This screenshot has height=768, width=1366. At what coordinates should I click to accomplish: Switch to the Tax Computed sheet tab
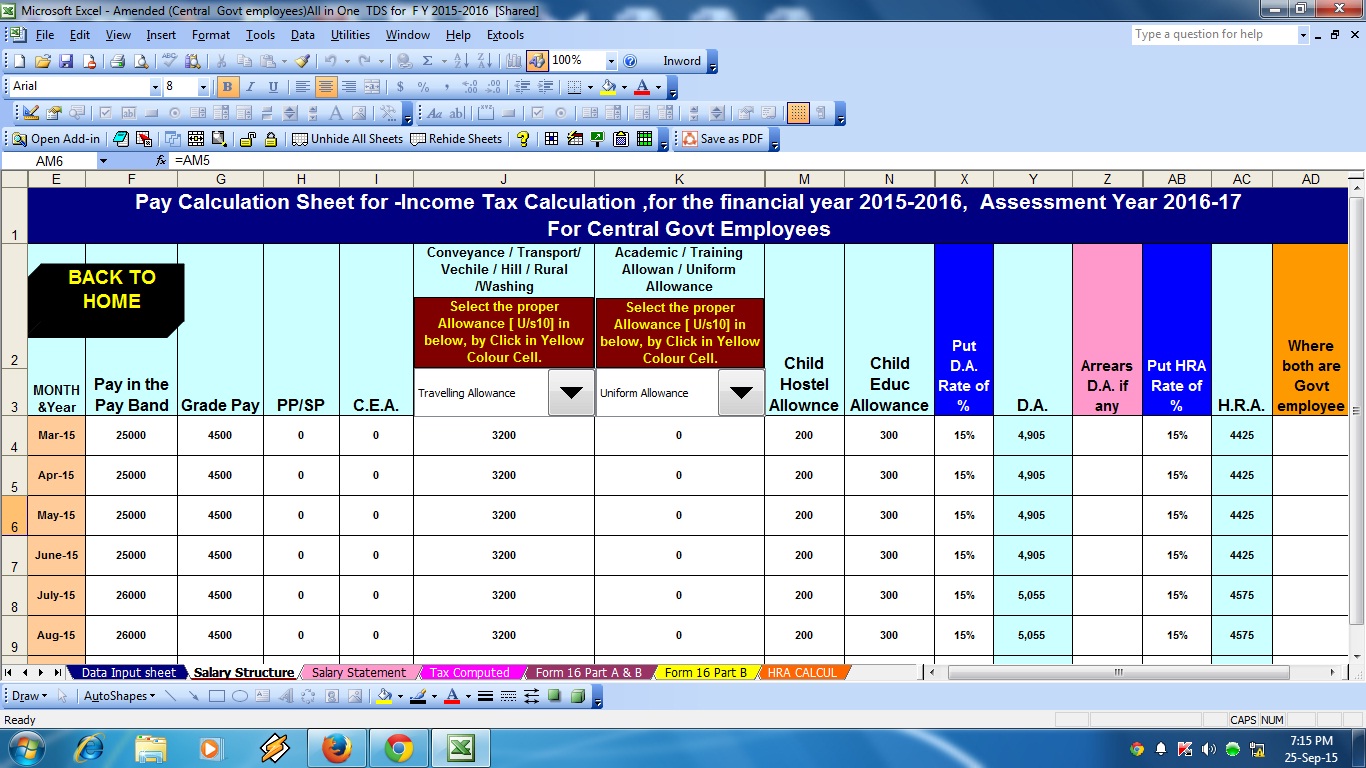tap(469, 673)
